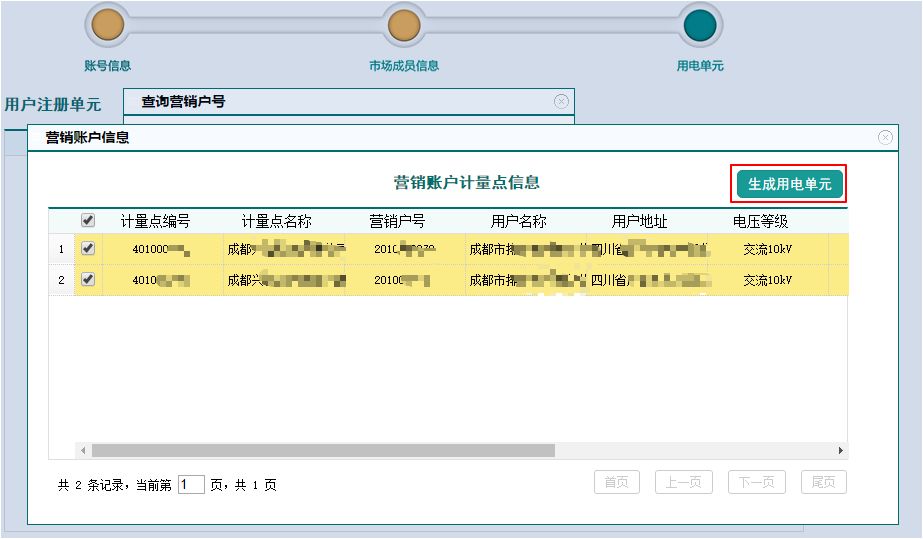Go to 首页 in pagination
Image resolution: width=923 pixels, height=539 pixels.
click(x=617, y=482)
